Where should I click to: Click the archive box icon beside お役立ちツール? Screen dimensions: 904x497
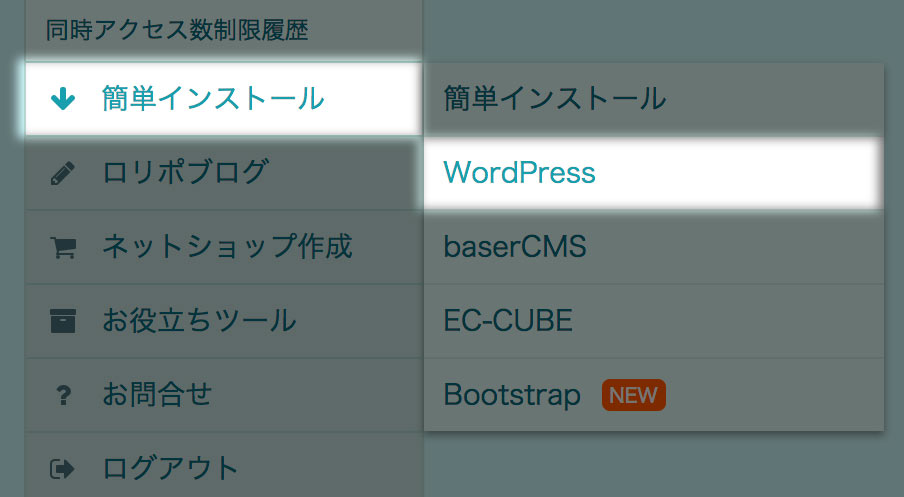pyautogui.click(x=63, y=321)
